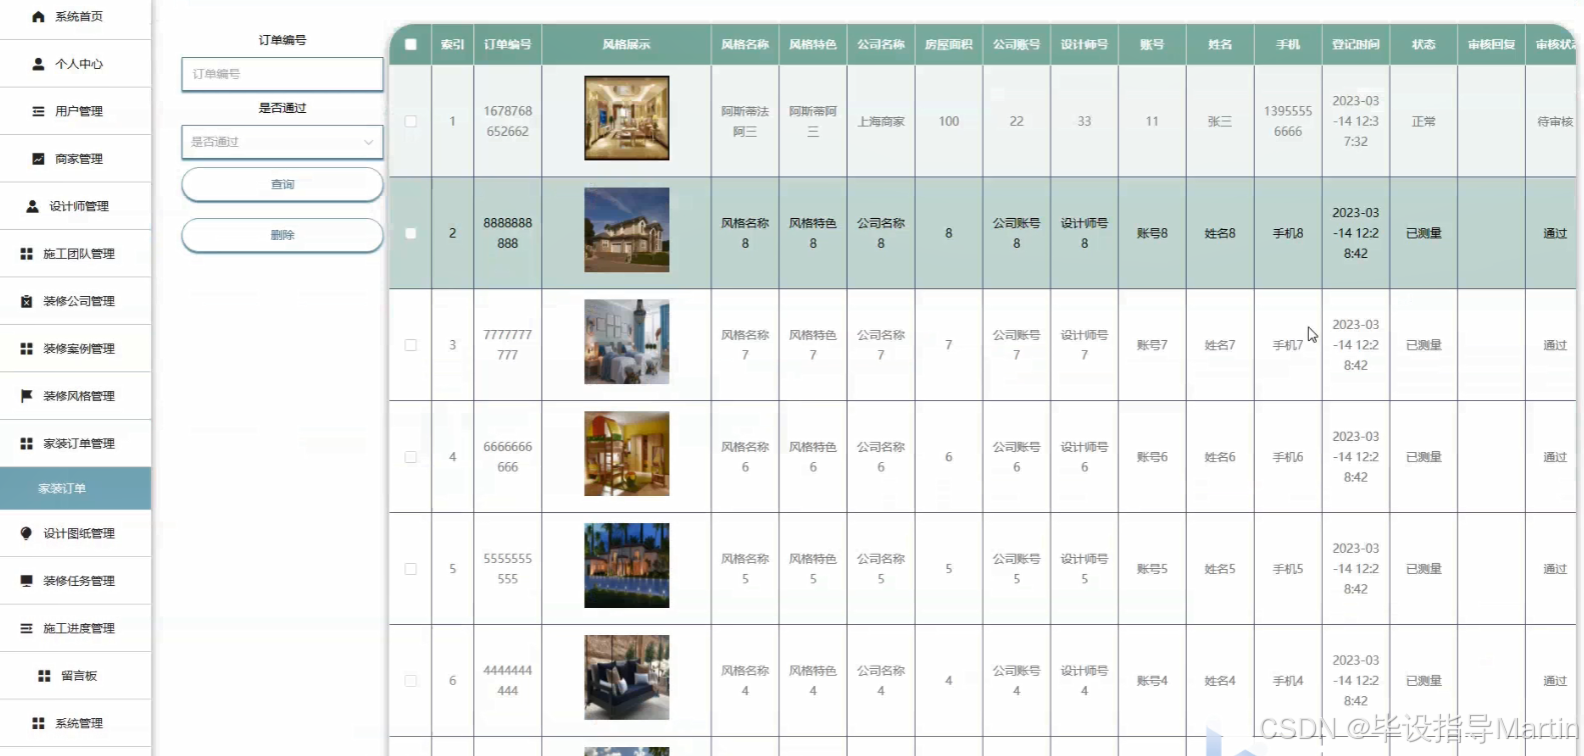The width and height of the screenshot is (1584, 756).
Task: Expand the 用户管理 menu
Action: (75, 111)
